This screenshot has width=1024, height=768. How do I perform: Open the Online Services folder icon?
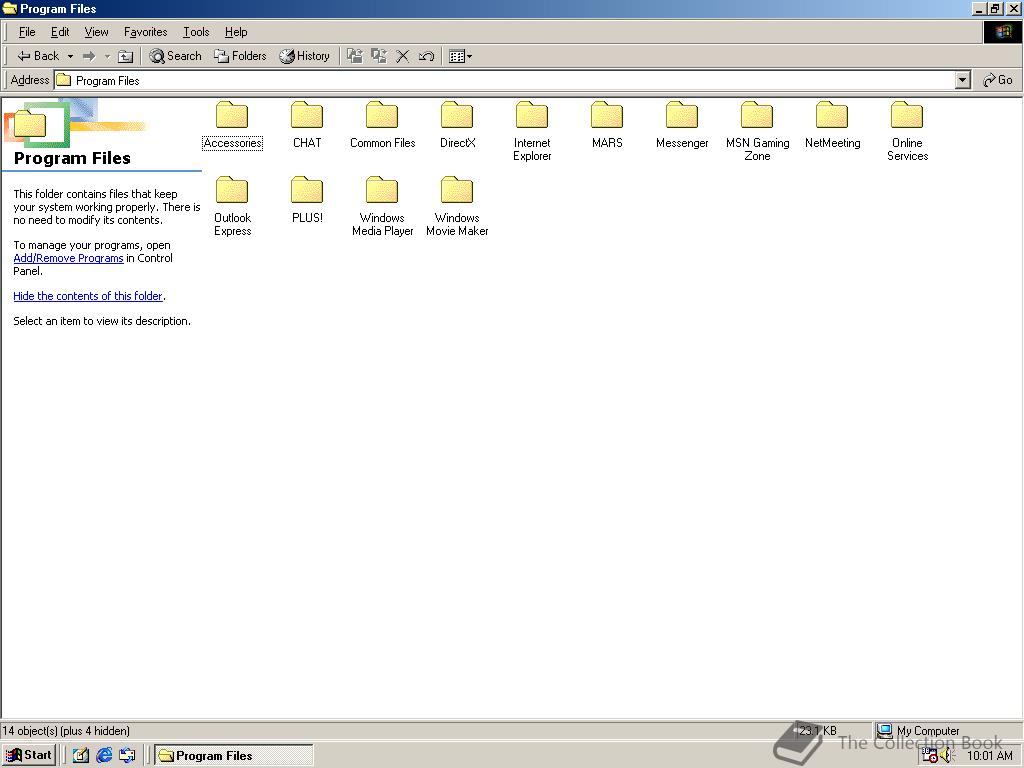[x=908, y=116]
